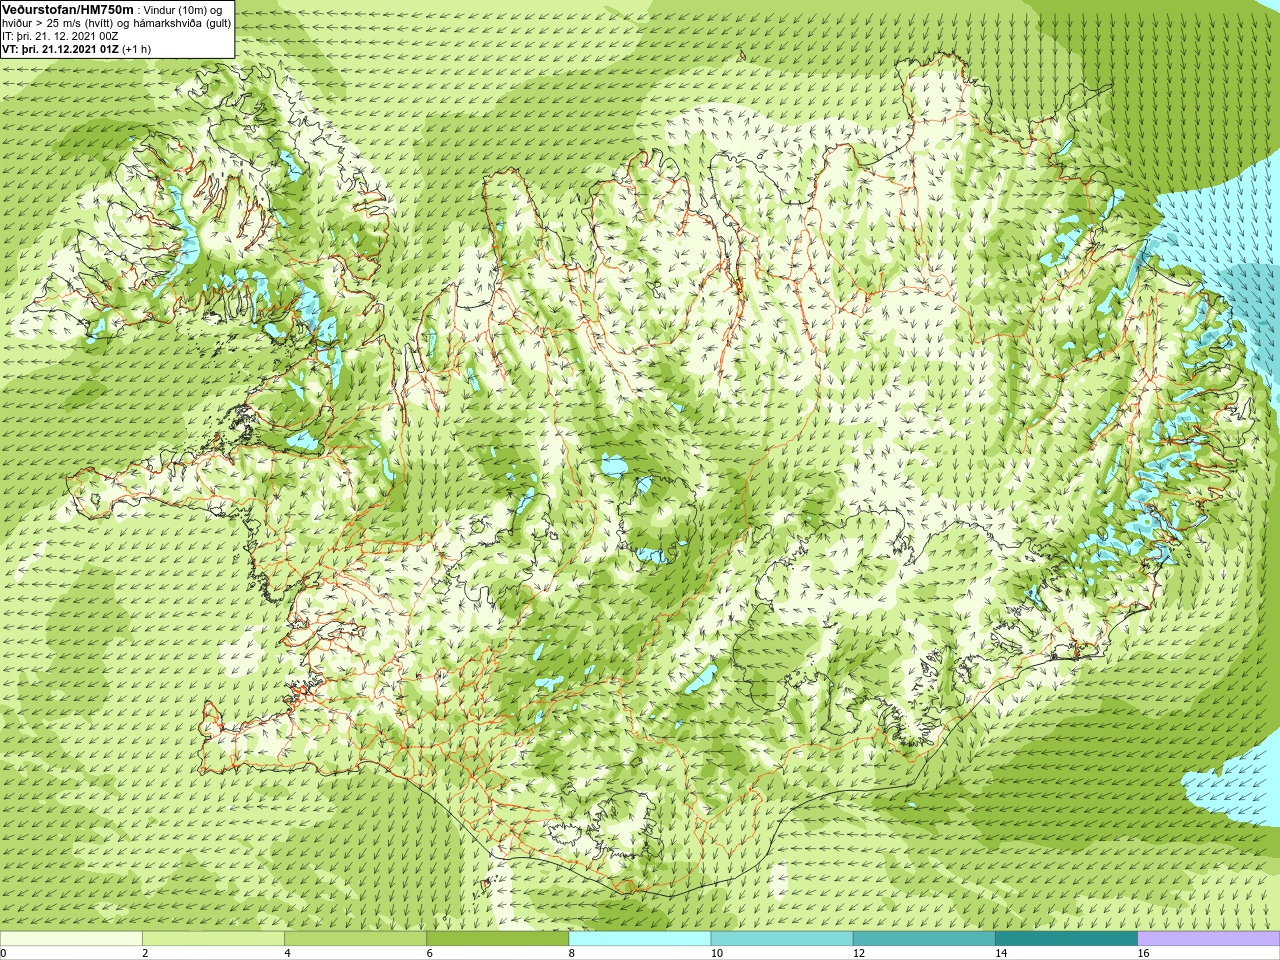The image size is (1280, 960).
Task: Select the 8–10 light cyan legend swatch
Action: 640,939
